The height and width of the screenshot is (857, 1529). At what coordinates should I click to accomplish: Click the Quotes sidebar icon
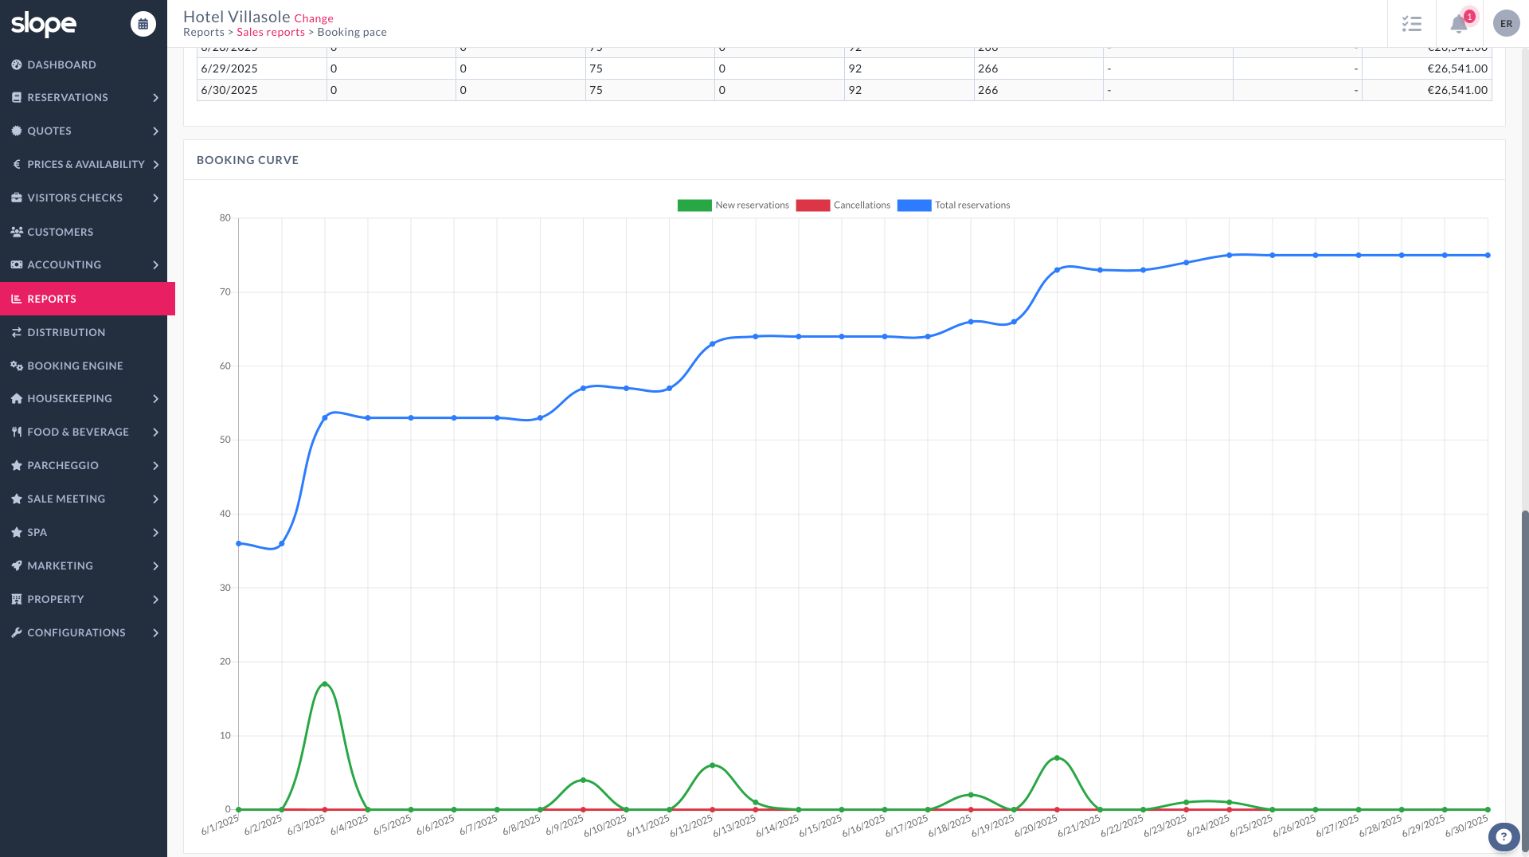16,131
